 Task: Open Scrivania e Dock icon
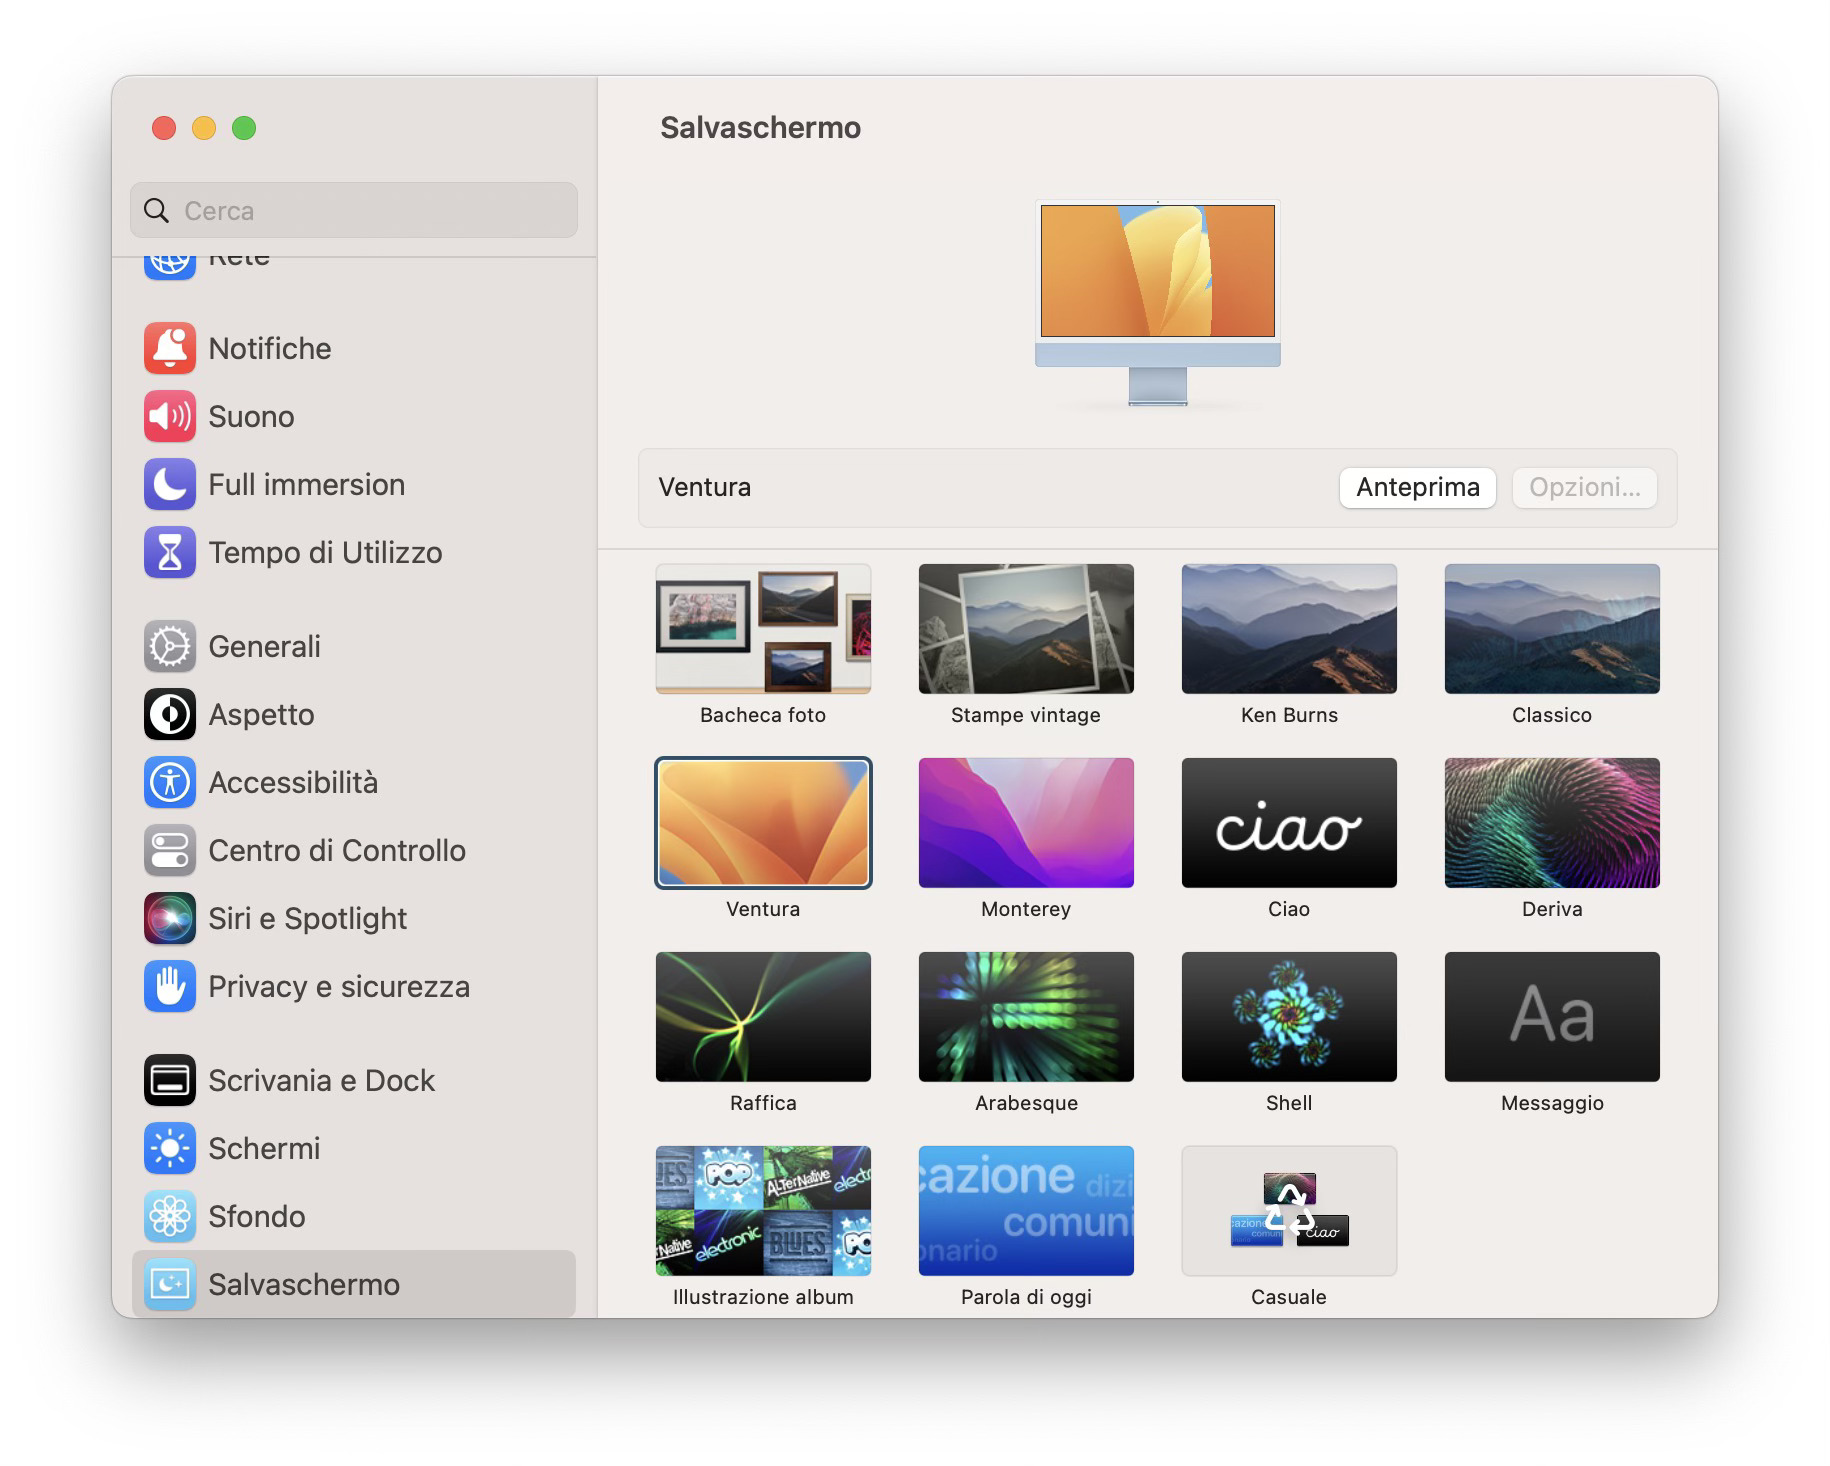pos(170,1081)
